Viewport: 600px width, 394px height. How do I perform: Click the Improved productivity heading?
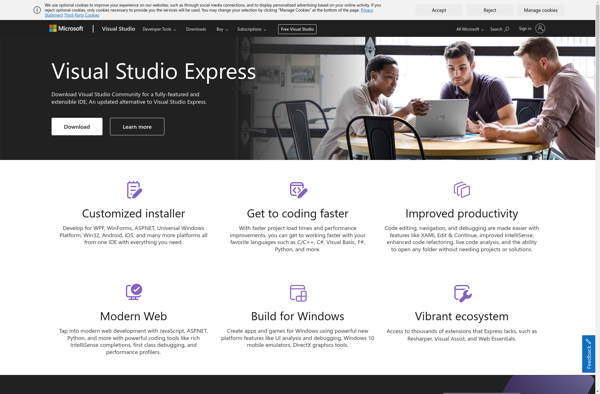(462, 213)
